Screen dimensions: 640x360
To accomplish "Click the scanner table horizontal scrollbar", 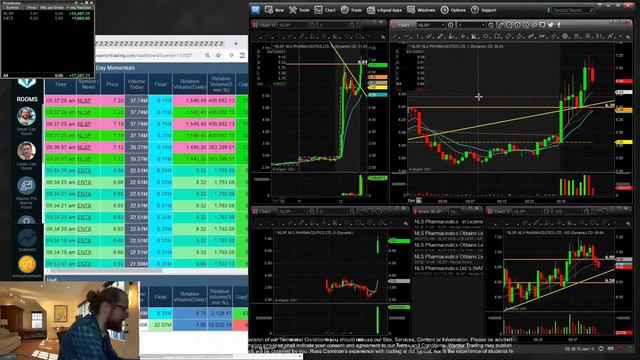I will [x=106, y=270].
